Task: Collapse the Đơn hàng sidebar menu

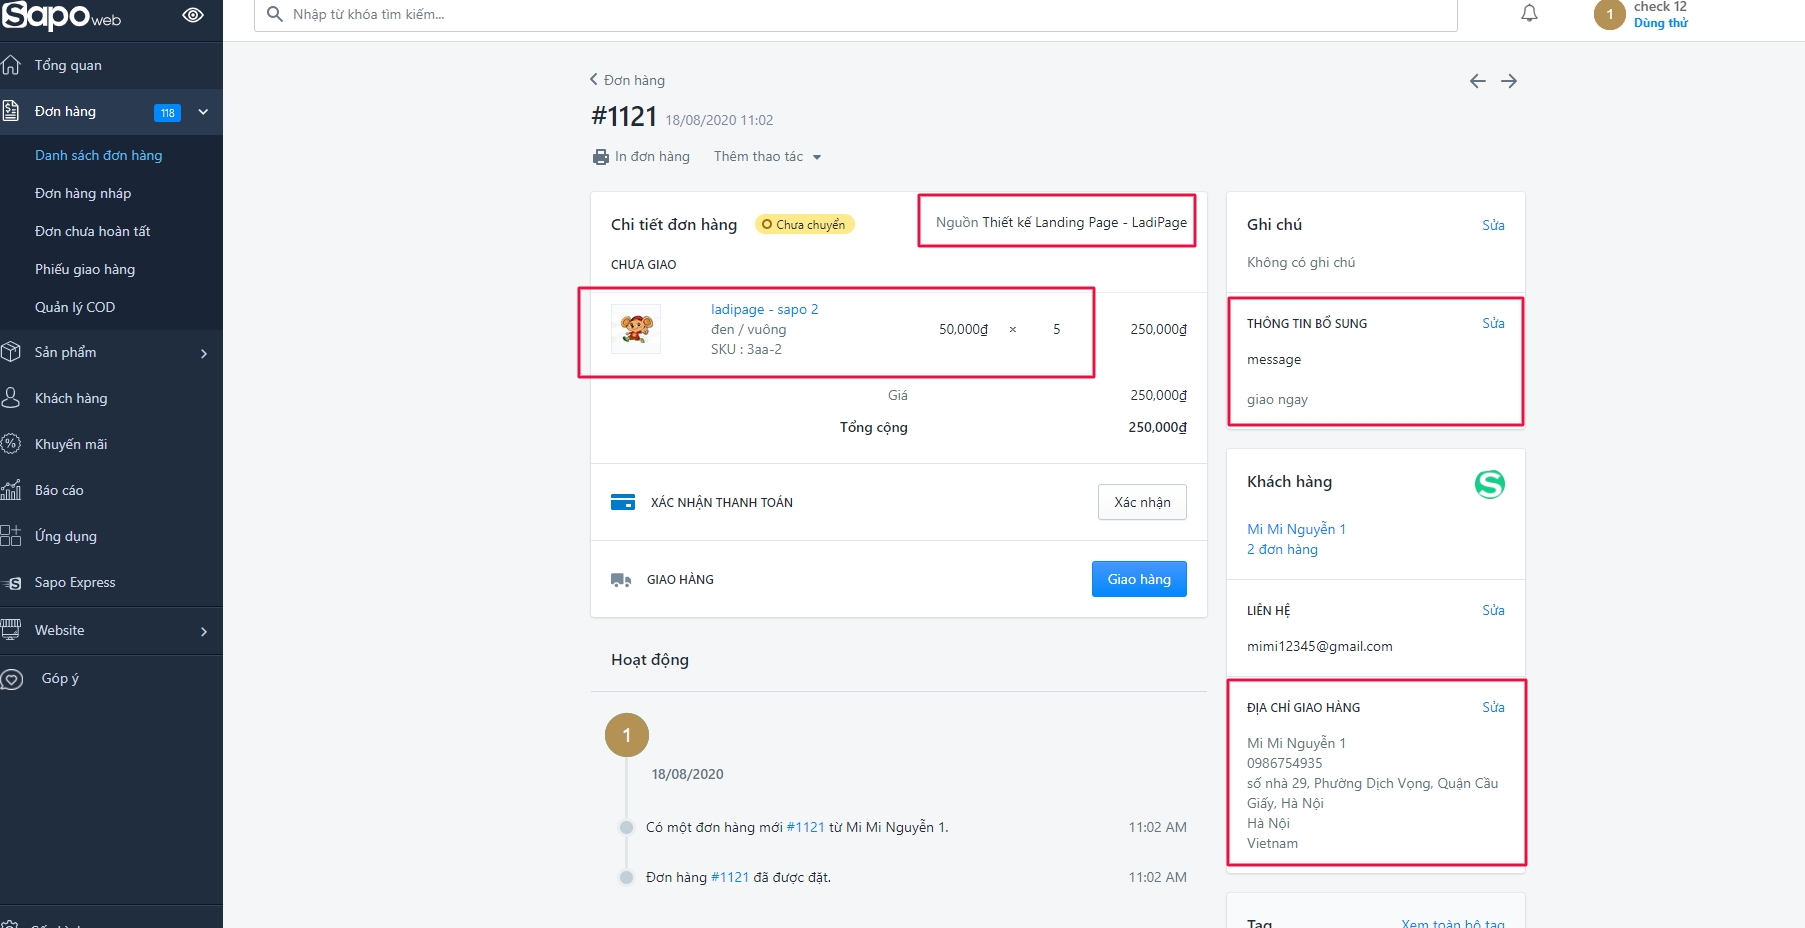Action: (x=203, y=112)
